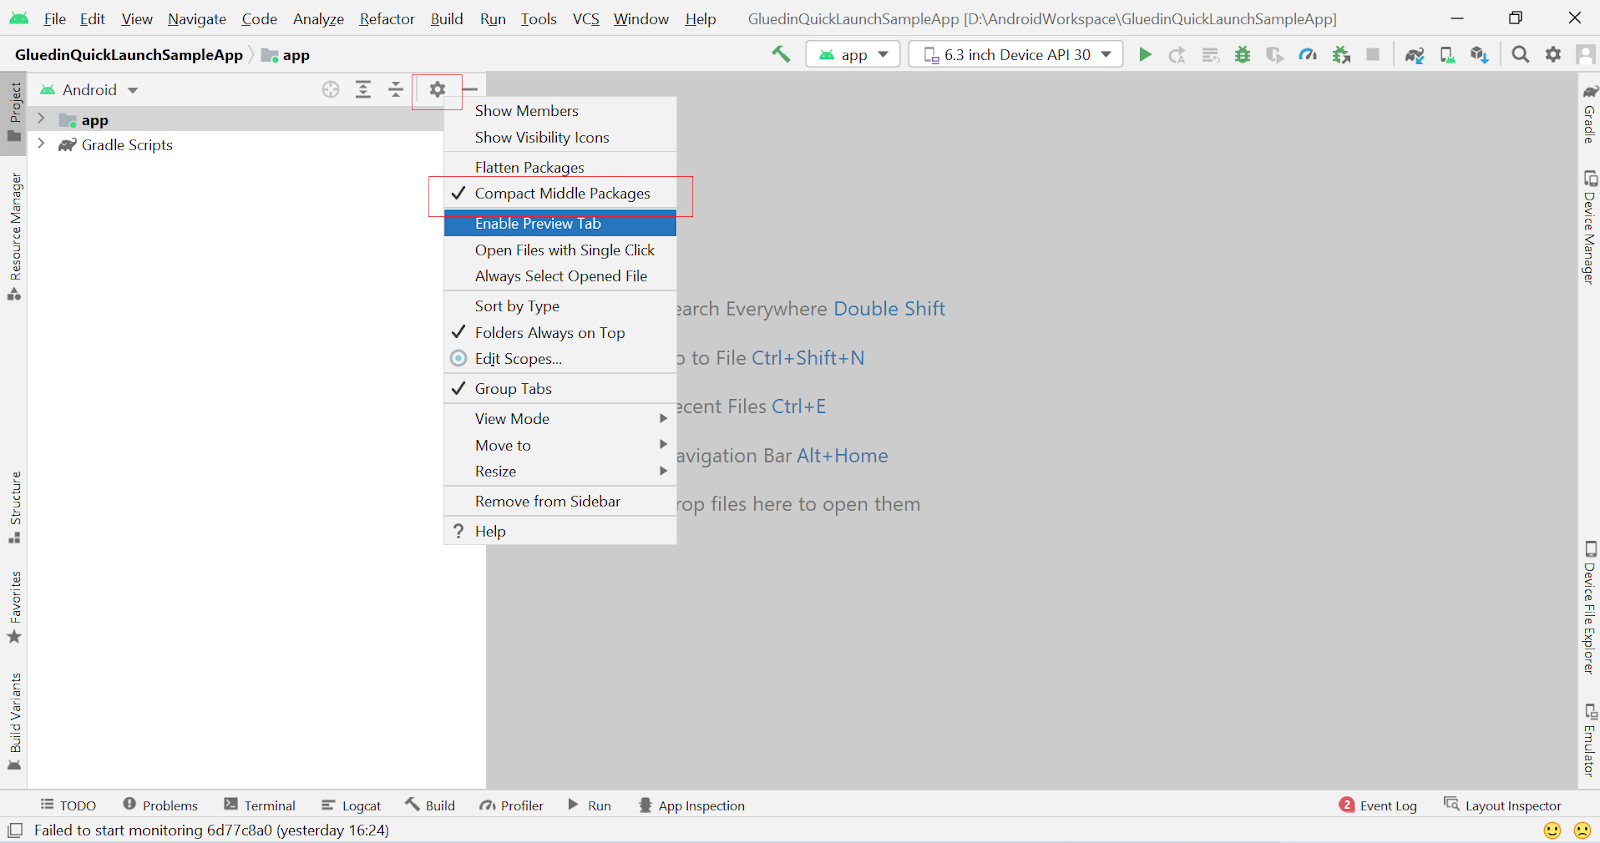Click Attach Debugger to Android Process icon
This screenshot has height=843, width=1600.
click(x=1341, y=54)
